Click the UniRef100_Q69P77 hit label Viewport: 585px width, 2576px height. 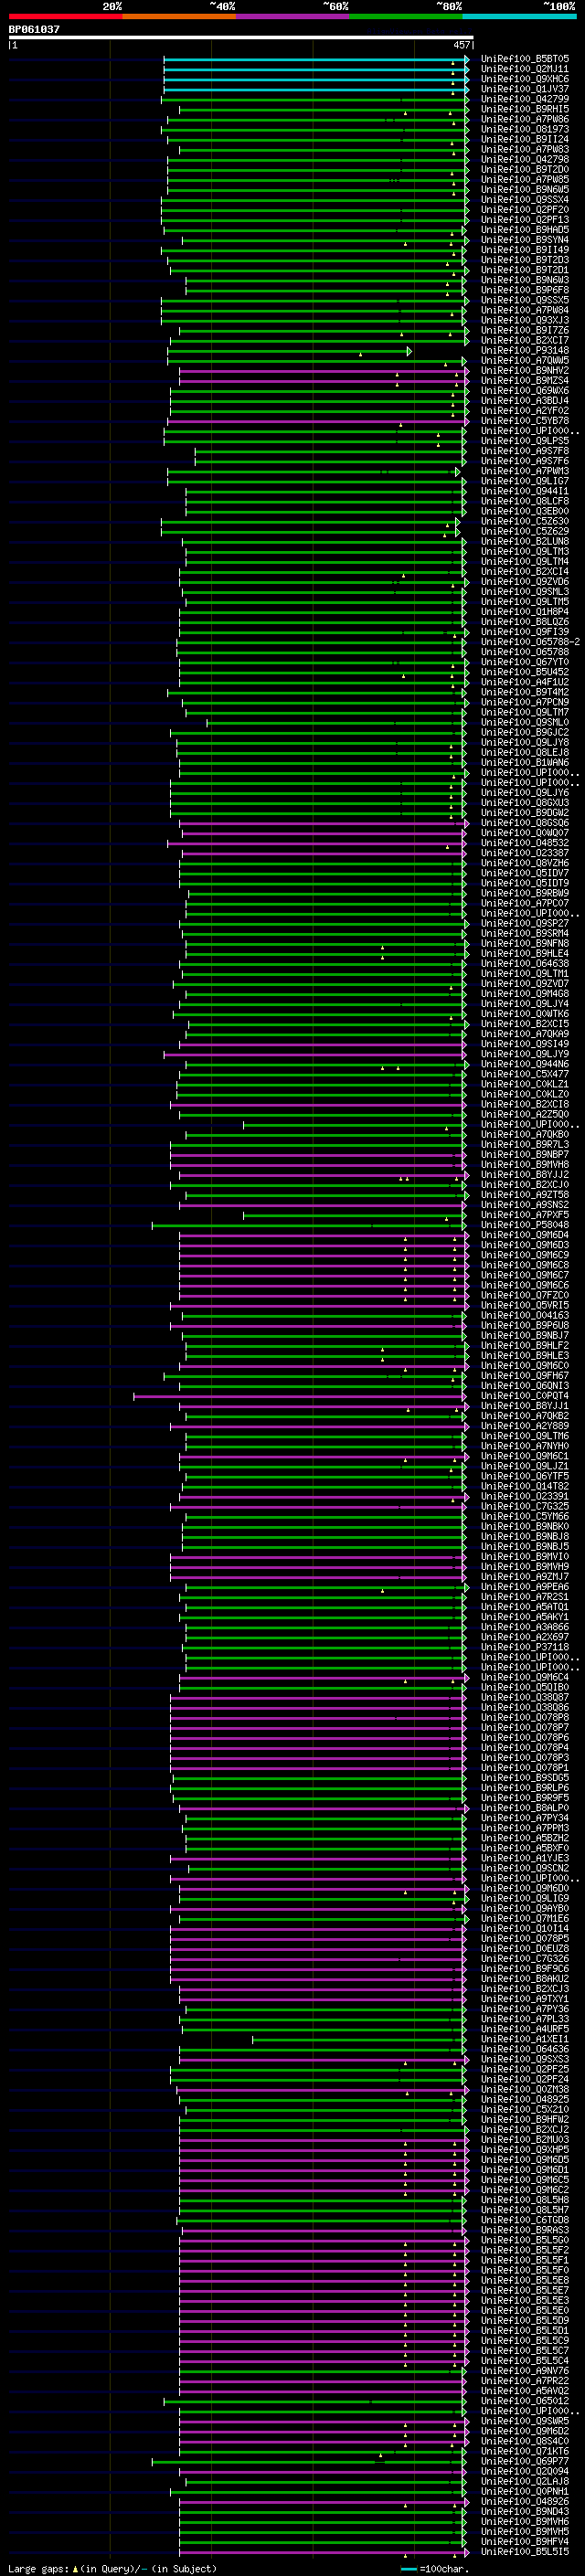coord(525,2461)
